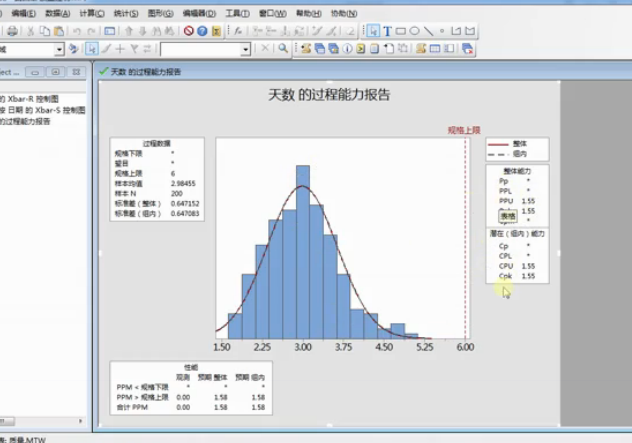632x443 pixels.
Task: Click the 性能 PPM table
Action: point(191,388)
